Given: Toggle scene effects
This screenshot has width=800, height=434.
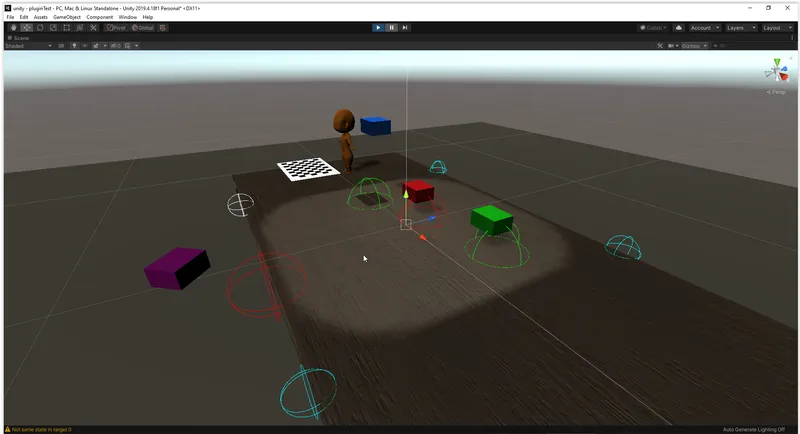Looking at the screenshot, I should (96, 46).
